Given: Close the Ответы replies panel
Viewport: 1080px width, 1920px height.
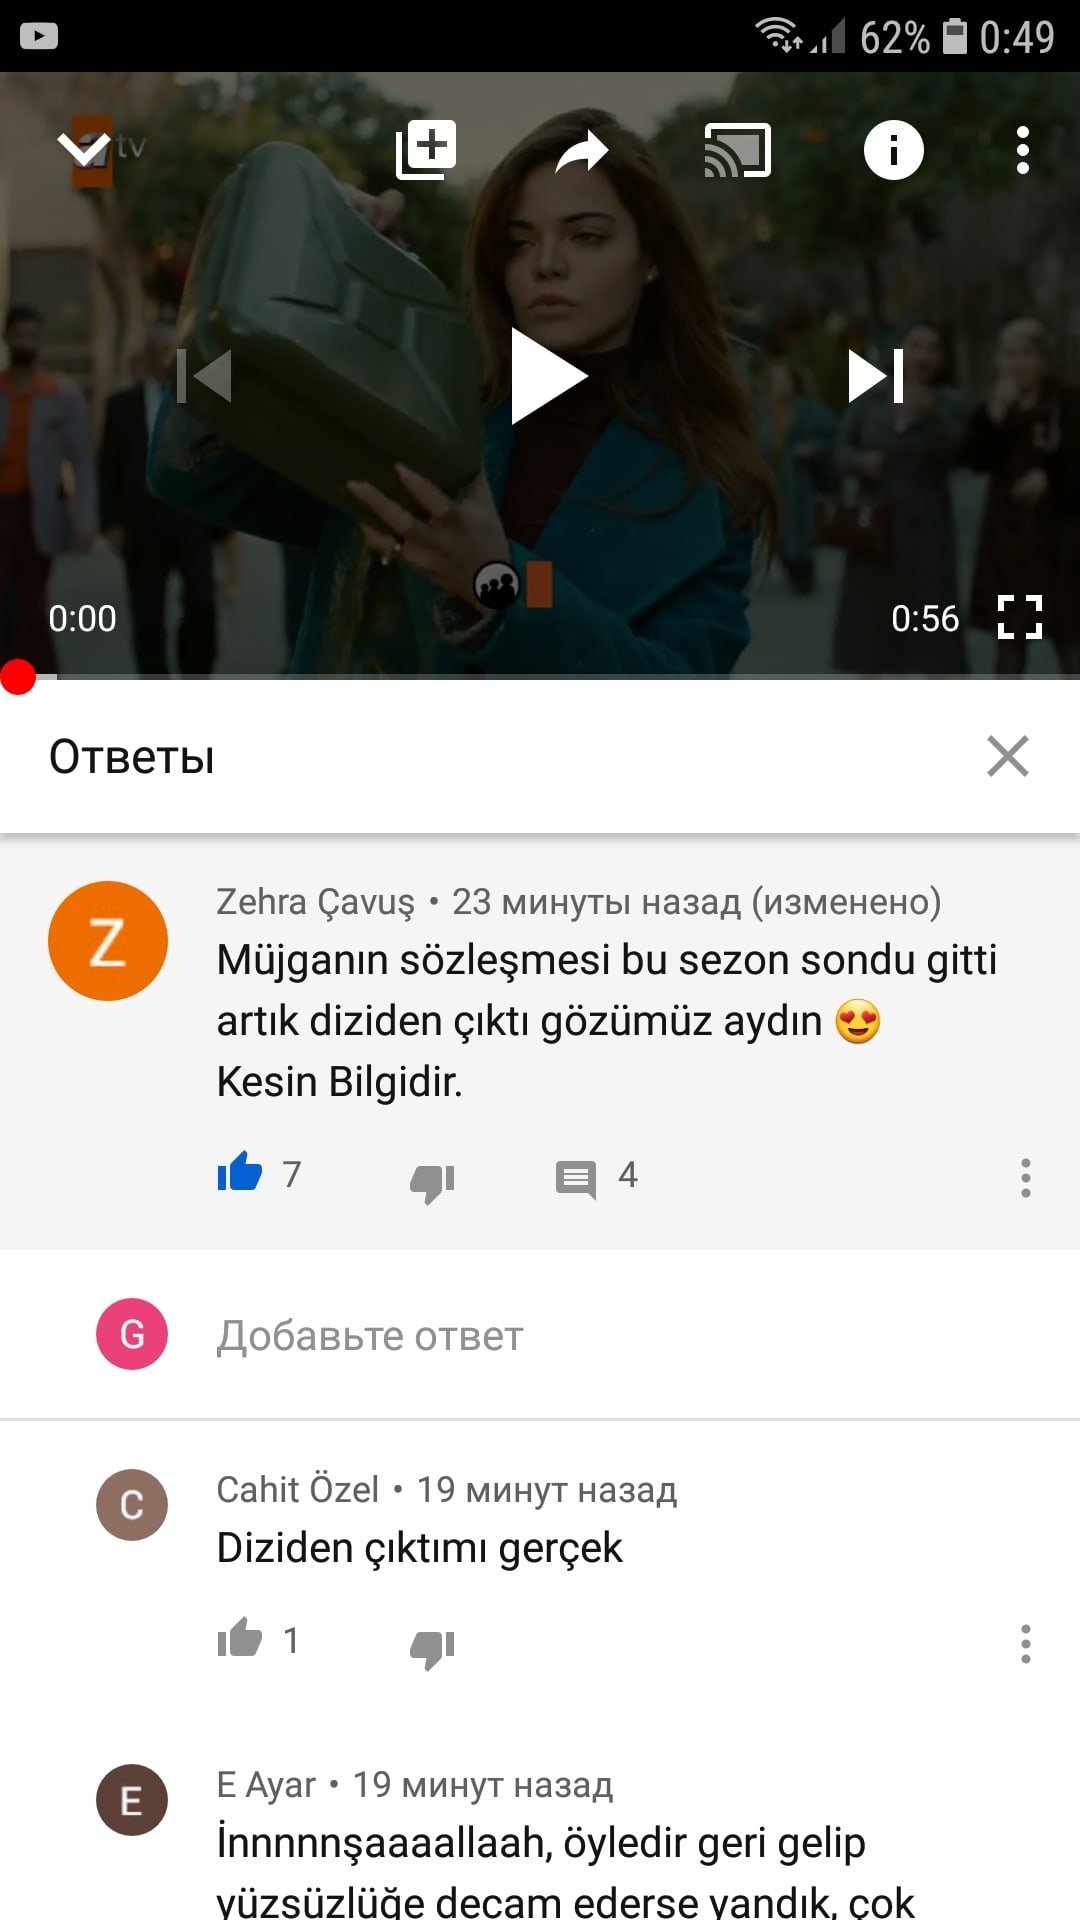Looking at the screenshot, I should [x=1008, y=756].
